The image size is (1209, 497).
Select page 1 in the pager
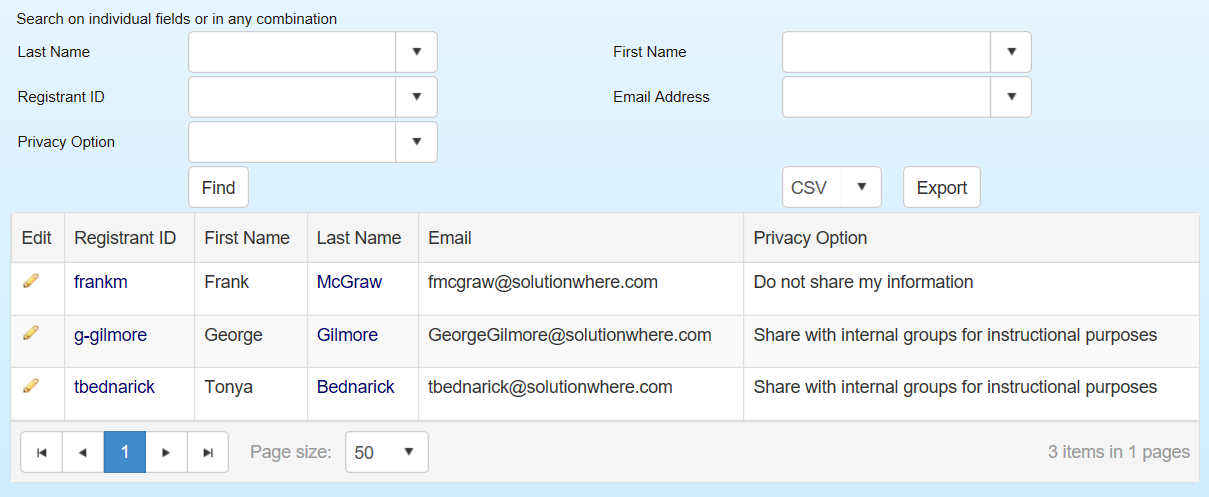pos(125,452)
